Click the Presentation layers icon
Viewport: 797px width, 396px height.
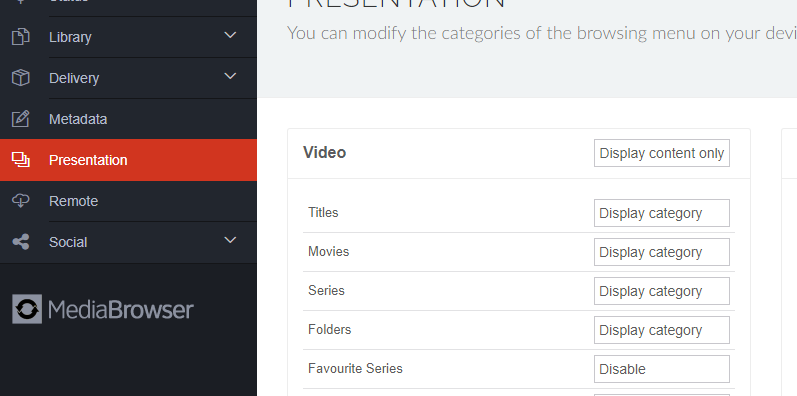(x=20, y=160)
